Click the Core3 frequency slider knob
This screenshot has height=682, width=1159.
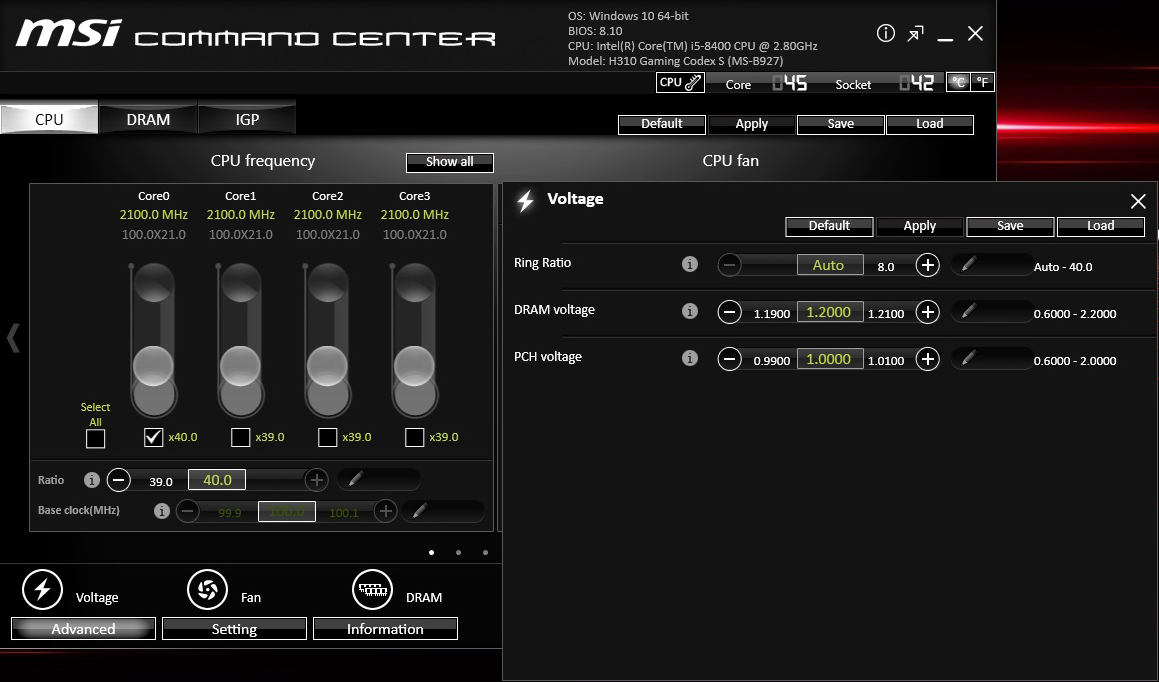(x=415, y=366)
